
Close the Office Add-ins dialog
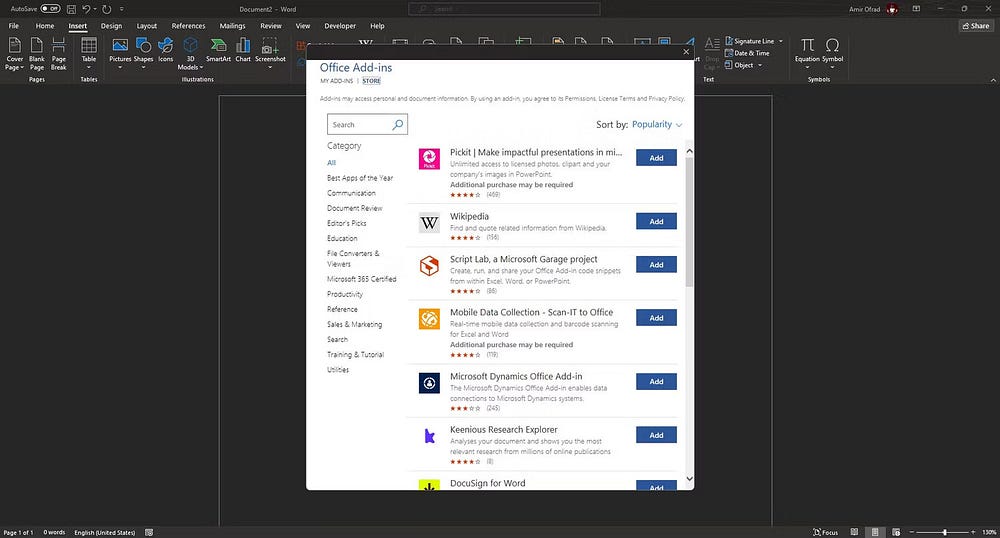[686, 52]
